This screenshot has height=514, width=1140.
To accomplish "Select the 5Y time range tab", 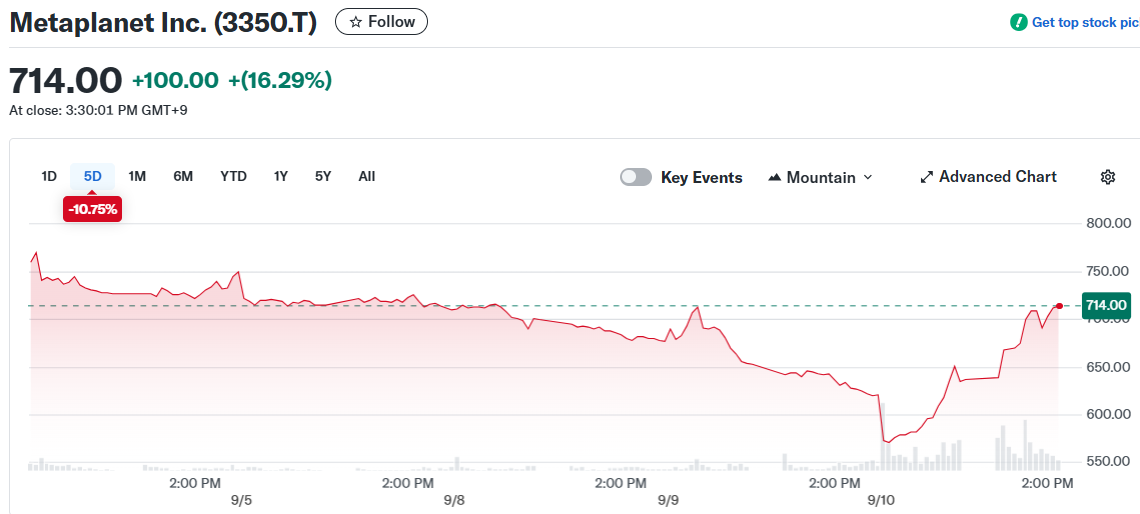I will [323, 176].
